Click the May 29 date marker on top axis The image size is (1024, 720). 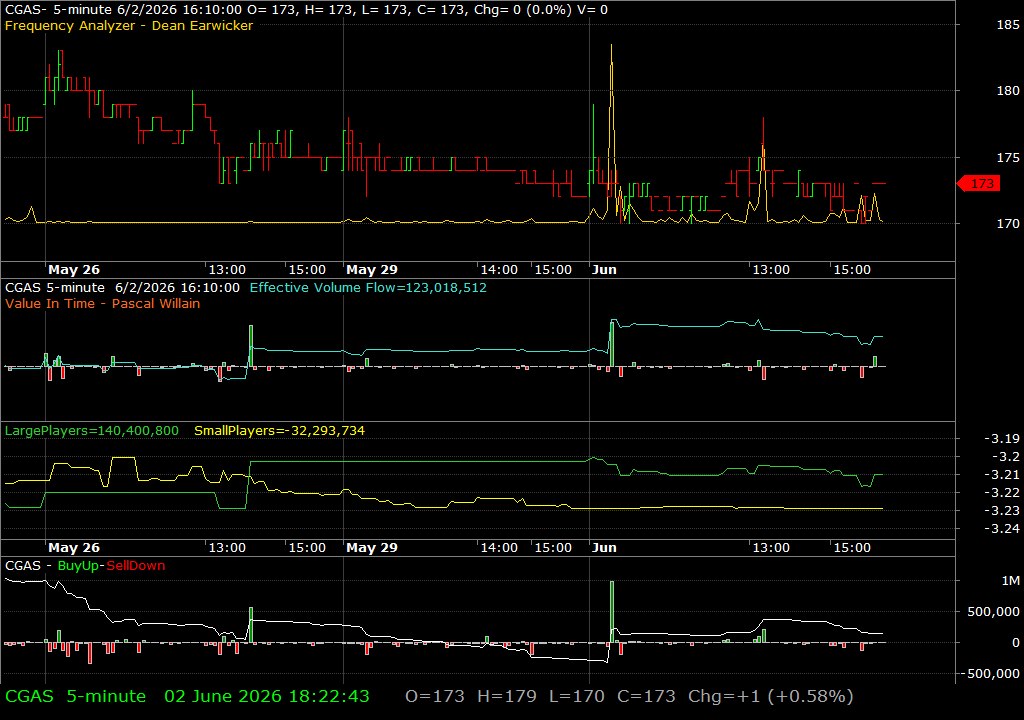pos(372,269)
